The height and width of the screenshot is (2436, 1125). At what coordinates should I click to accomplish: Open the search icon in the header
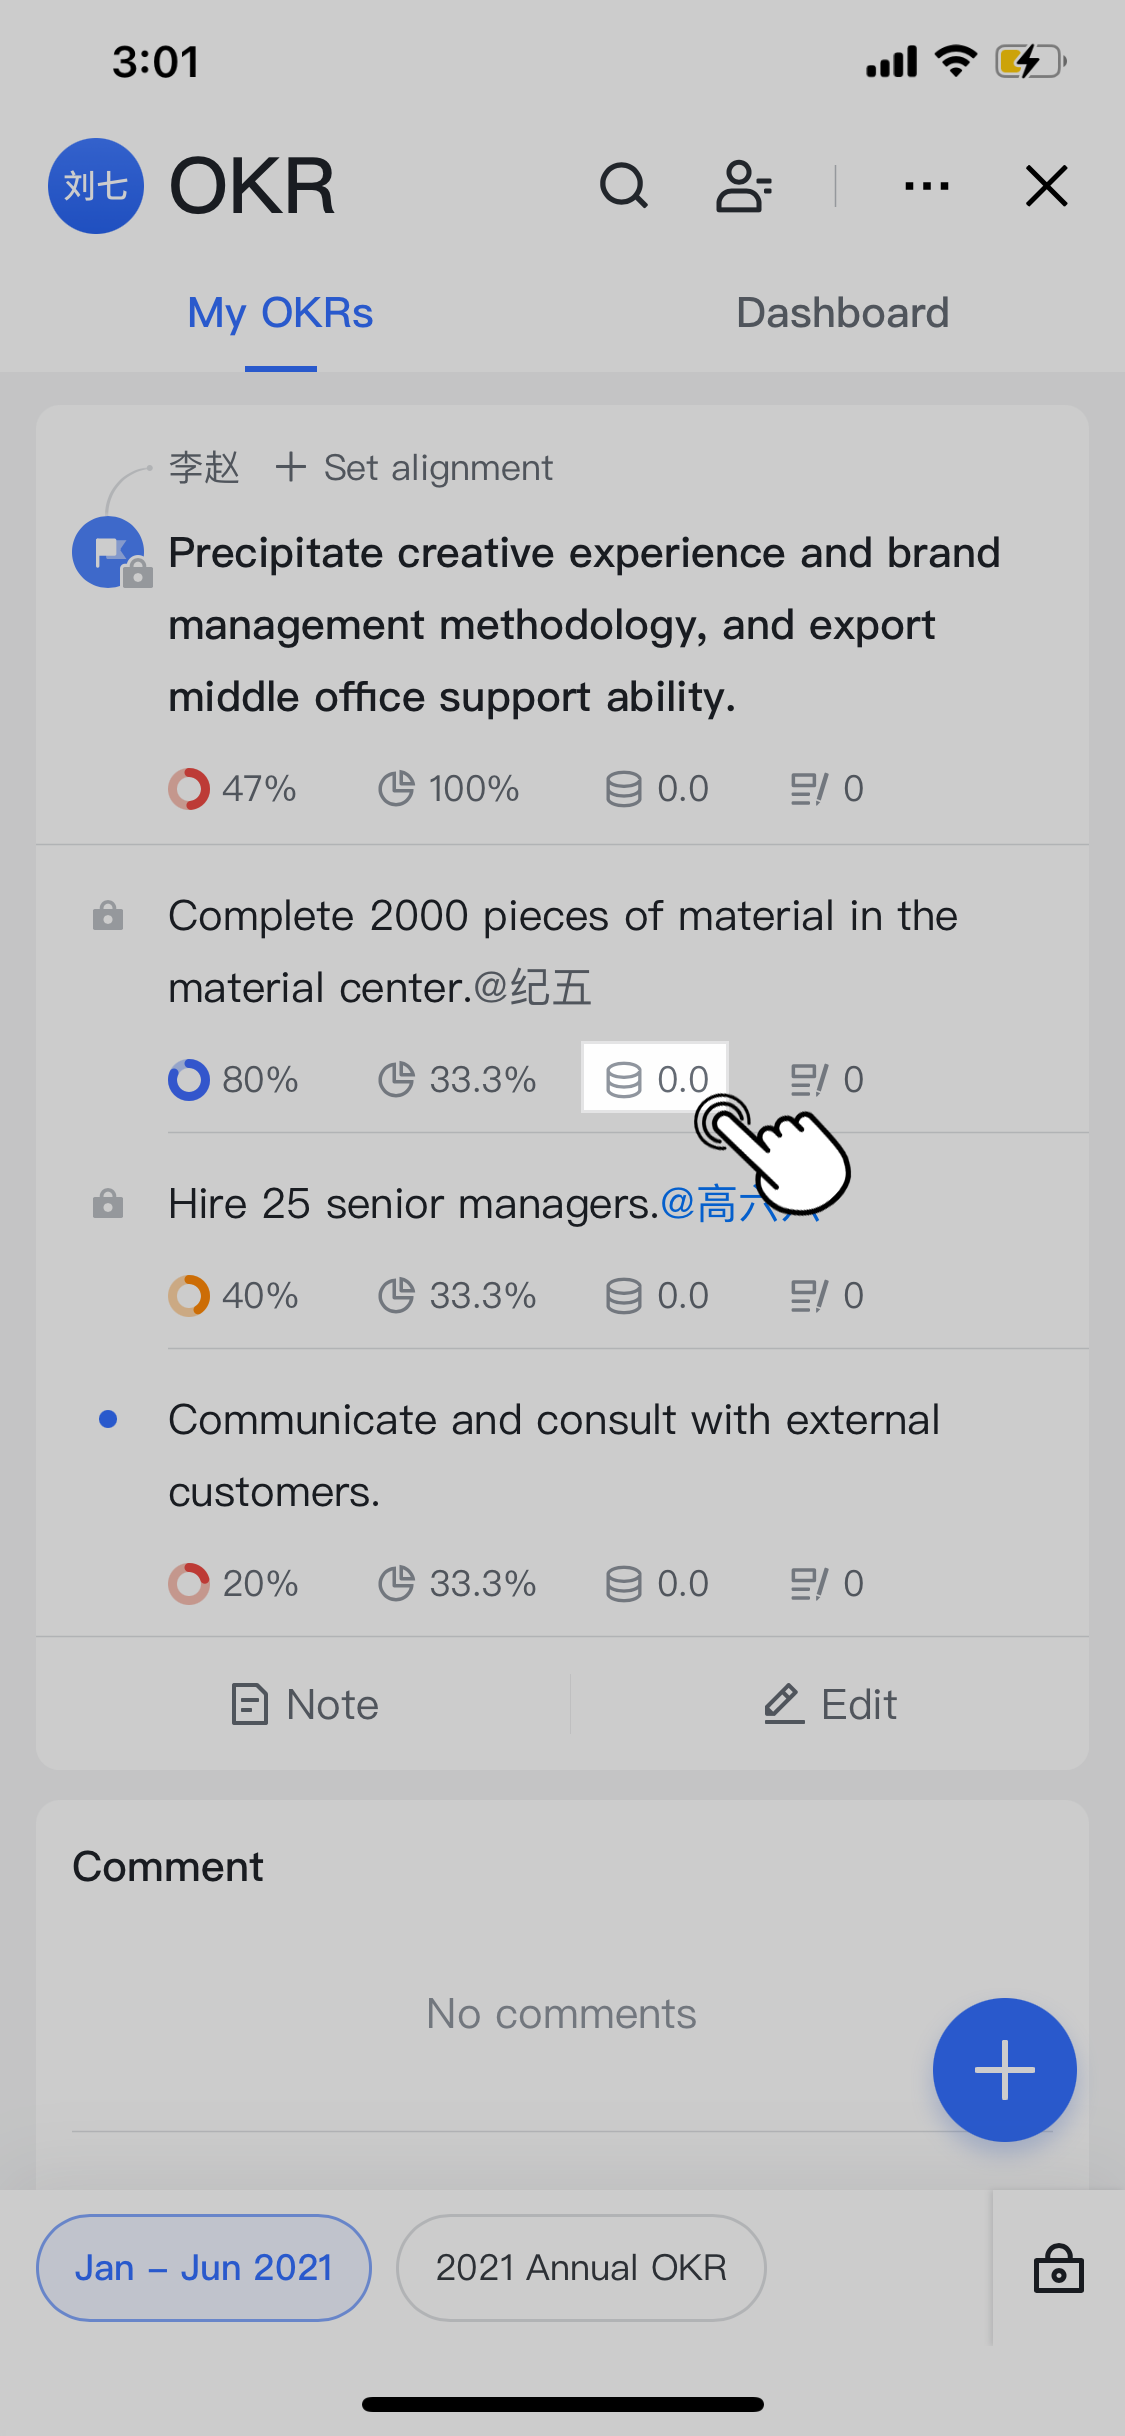tap(623, 186)
